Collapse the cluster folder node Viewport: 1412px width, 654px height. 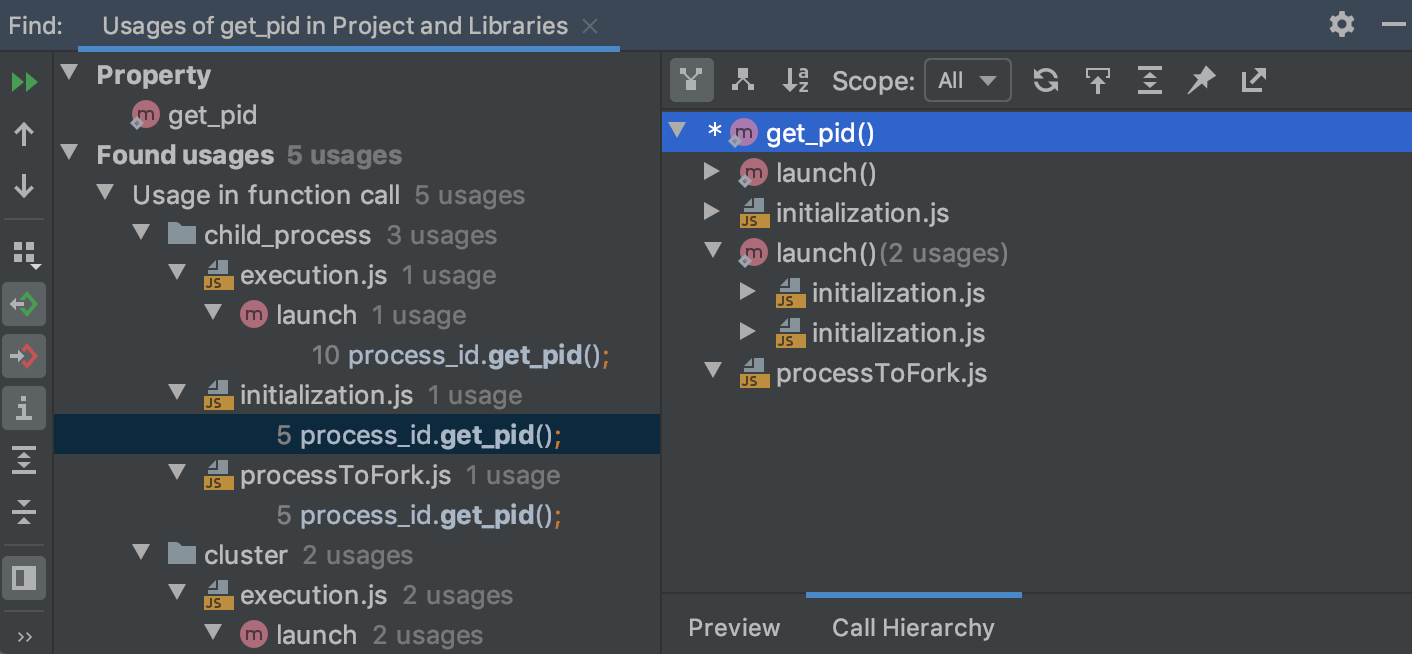pos(141,553)
